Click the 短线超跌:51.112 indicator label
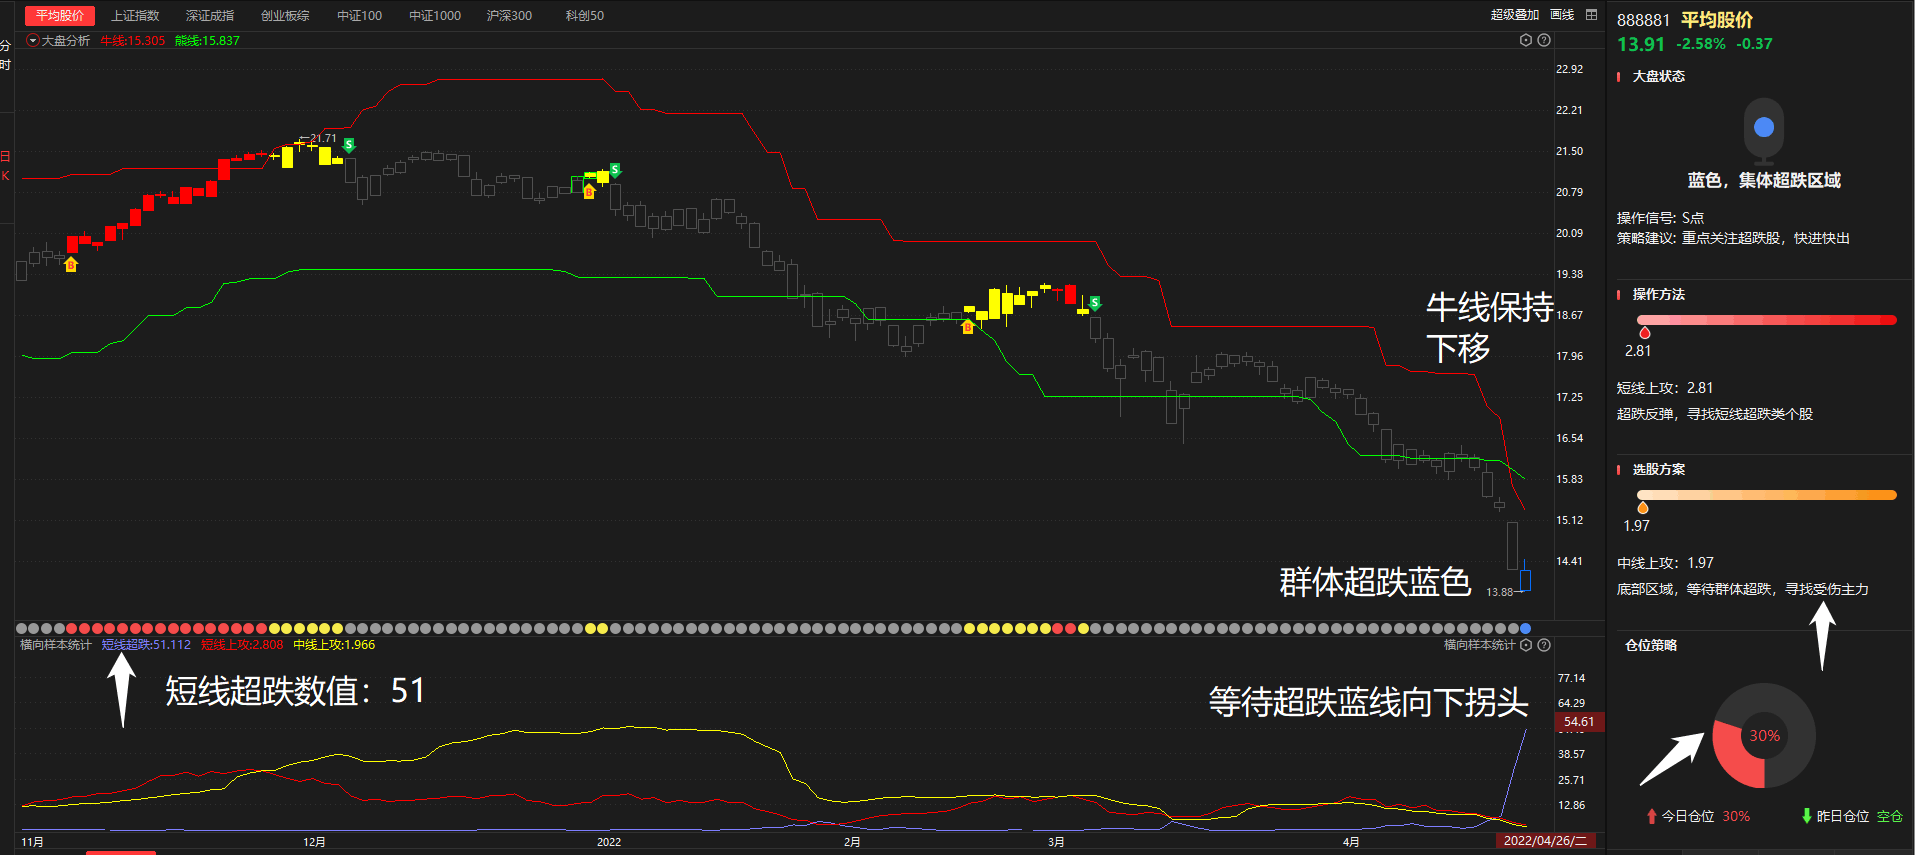Viewport: 1915px width, 855px height. pos(146,645)
